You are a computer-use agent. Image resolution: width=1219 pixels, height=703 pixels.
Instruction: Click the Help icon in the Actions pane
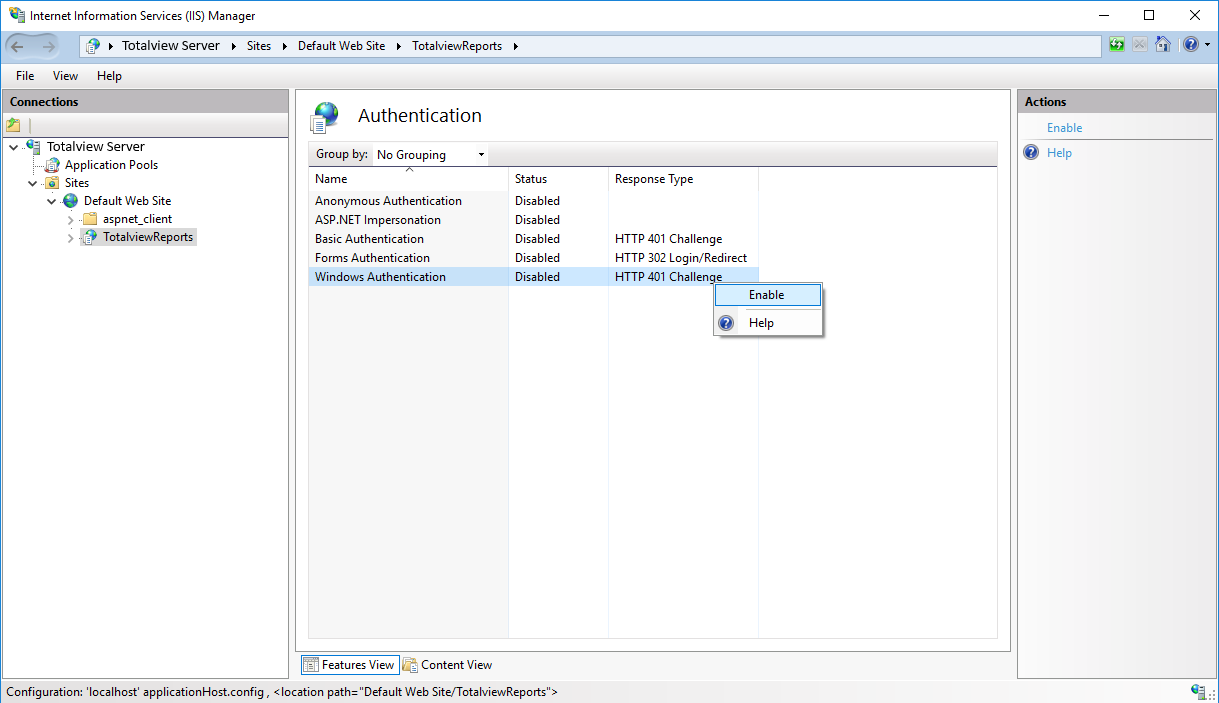1032,153
